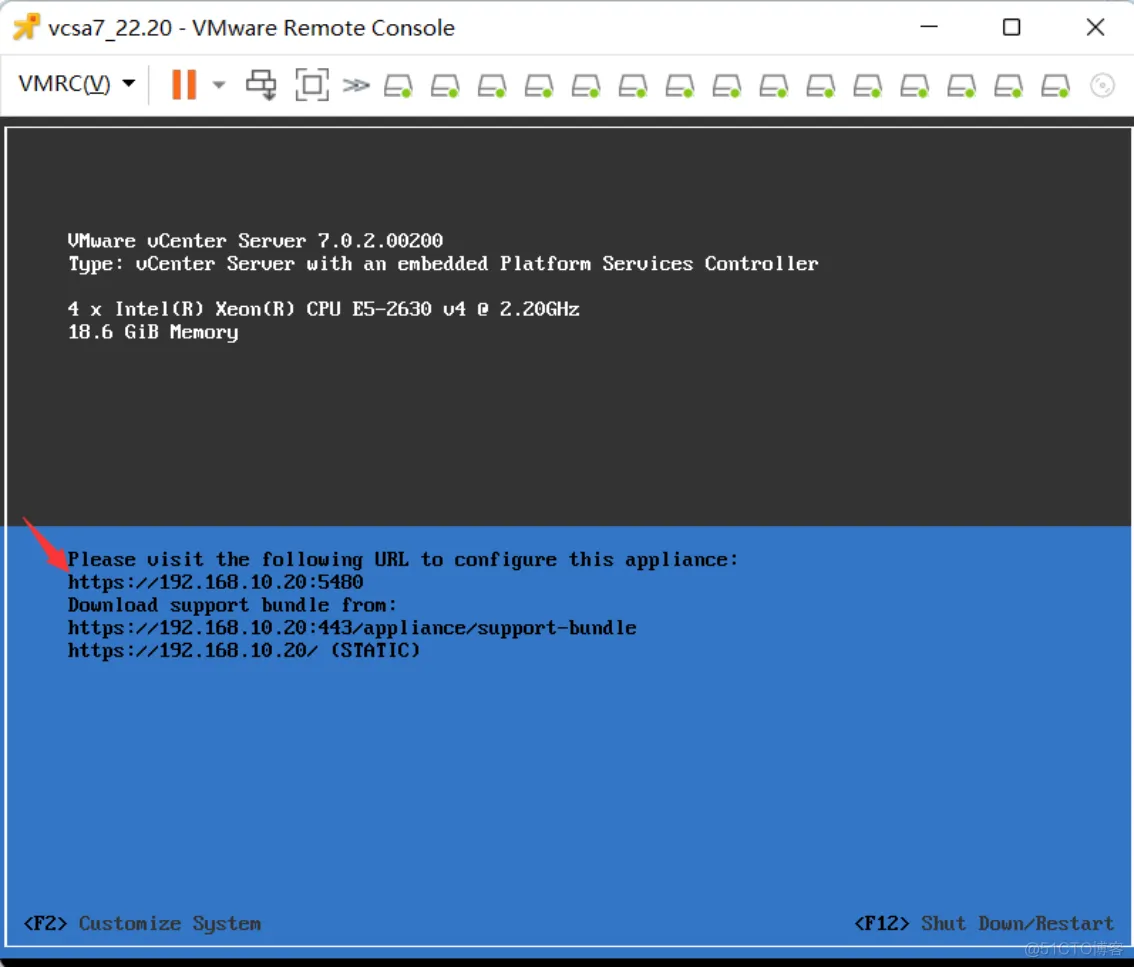Click the 'Download support bundle from:' text
The image size is (1134, 968).
[x=232, y=605]
